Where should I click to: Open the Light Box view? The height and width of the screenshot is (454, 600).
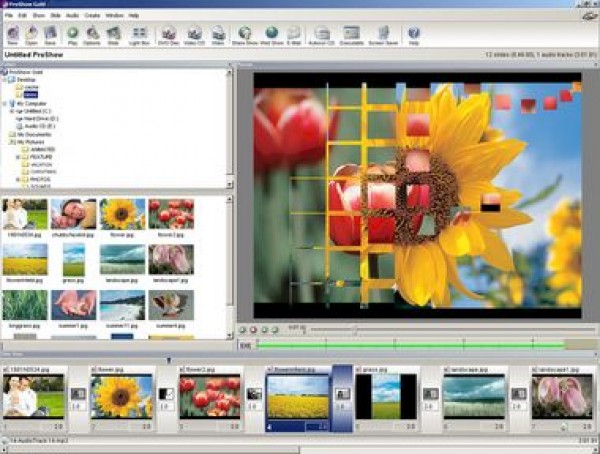point(139,35)
